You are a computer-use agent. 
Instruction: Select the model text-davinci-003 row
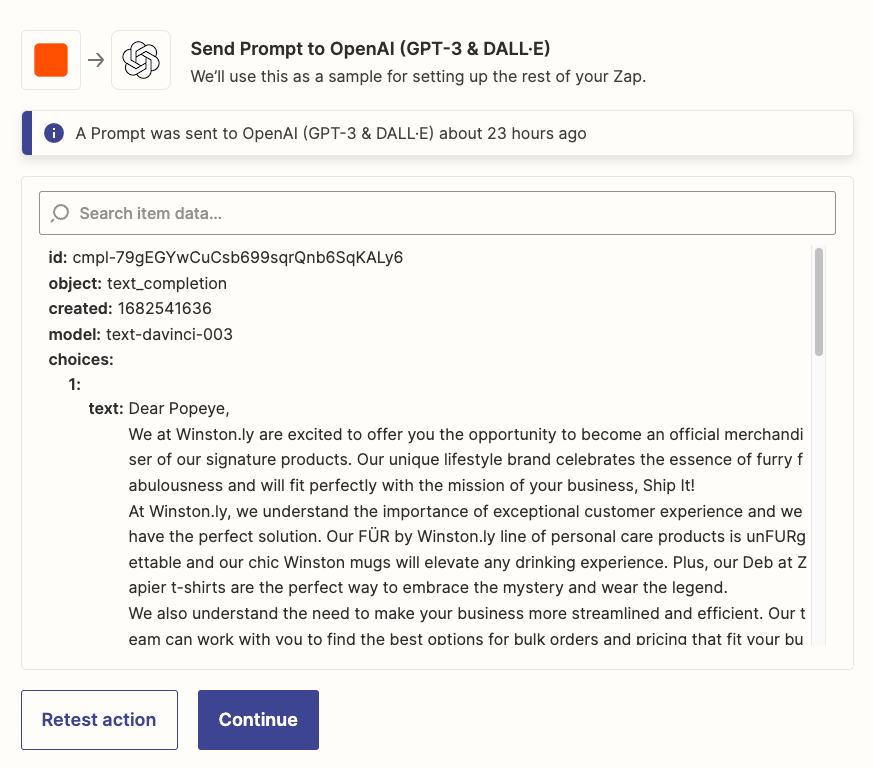[x=140, y=334]
